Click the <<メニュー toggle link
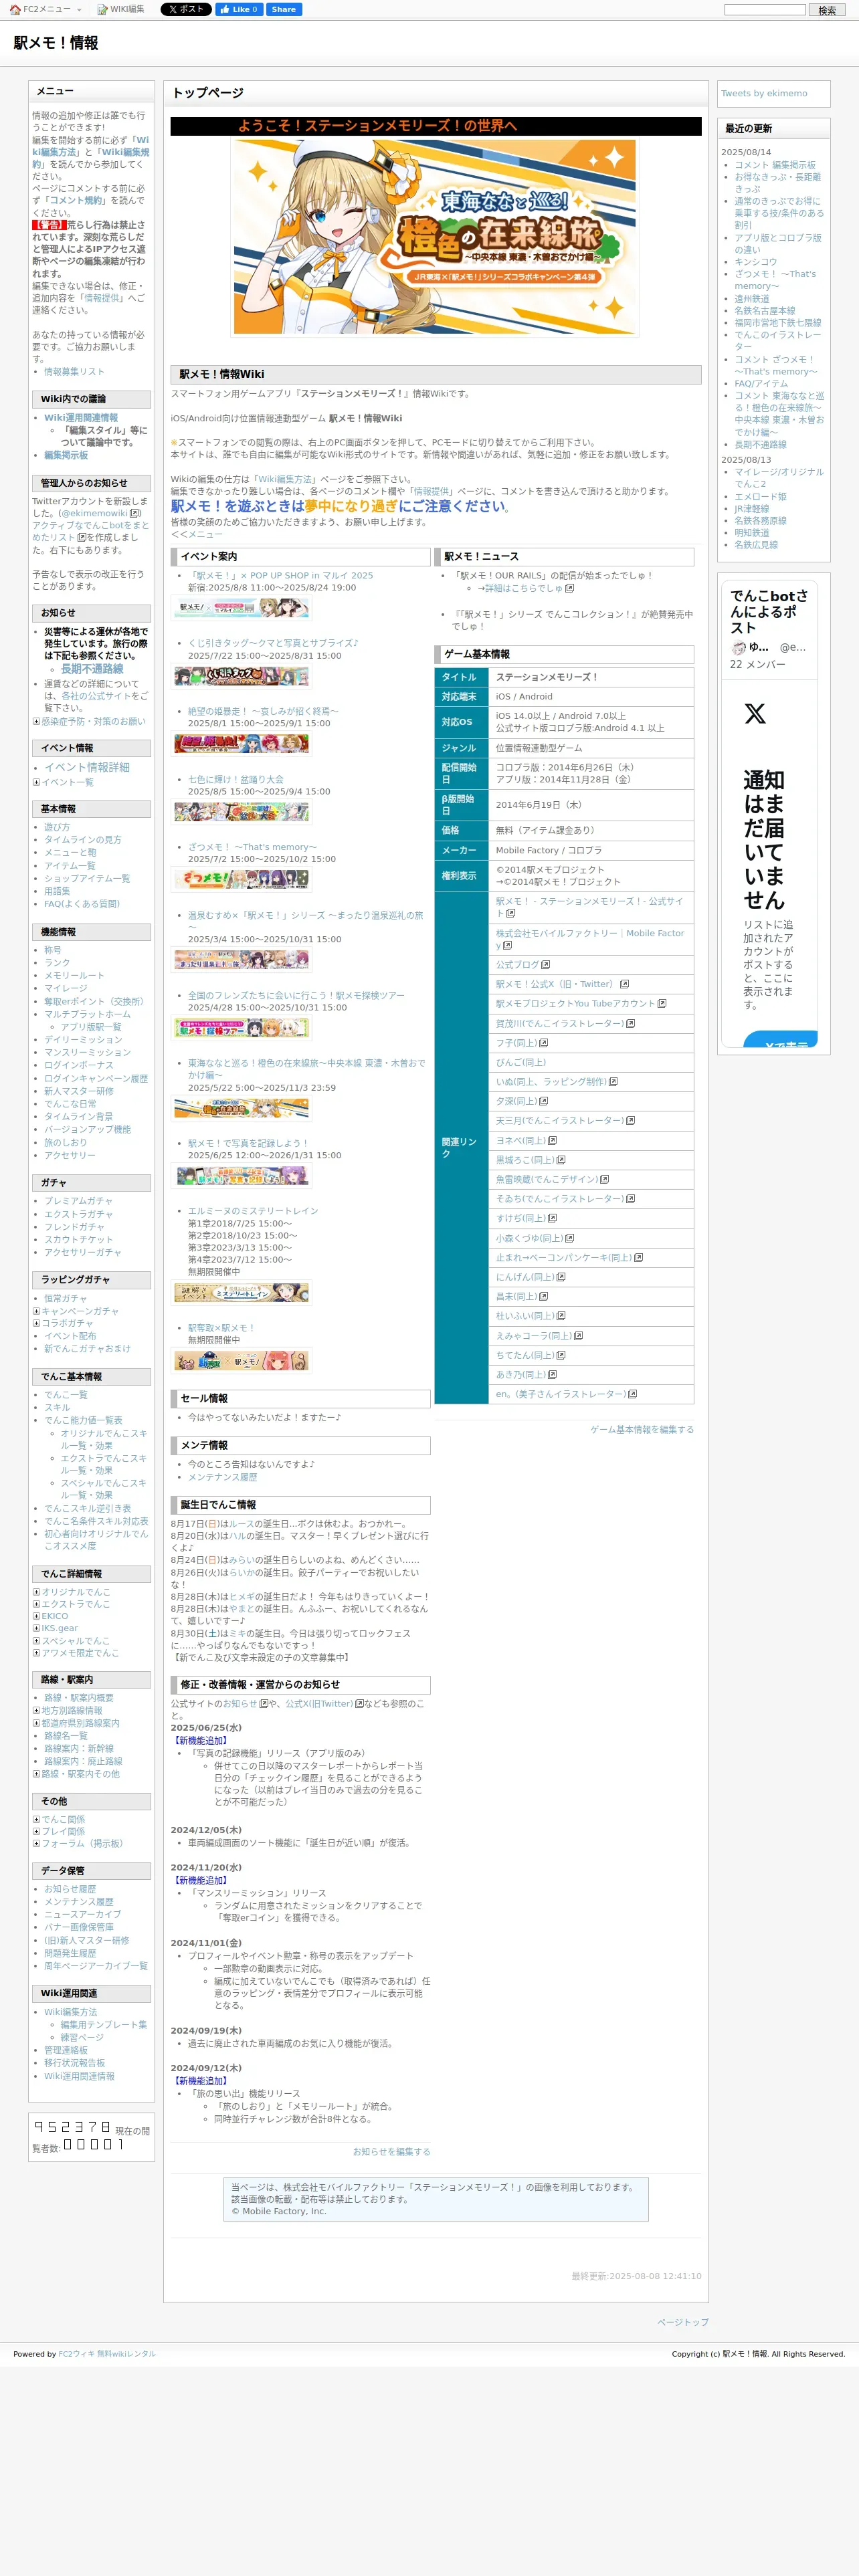Viewport: 859px width, 2576px height. tap(196, 534)
